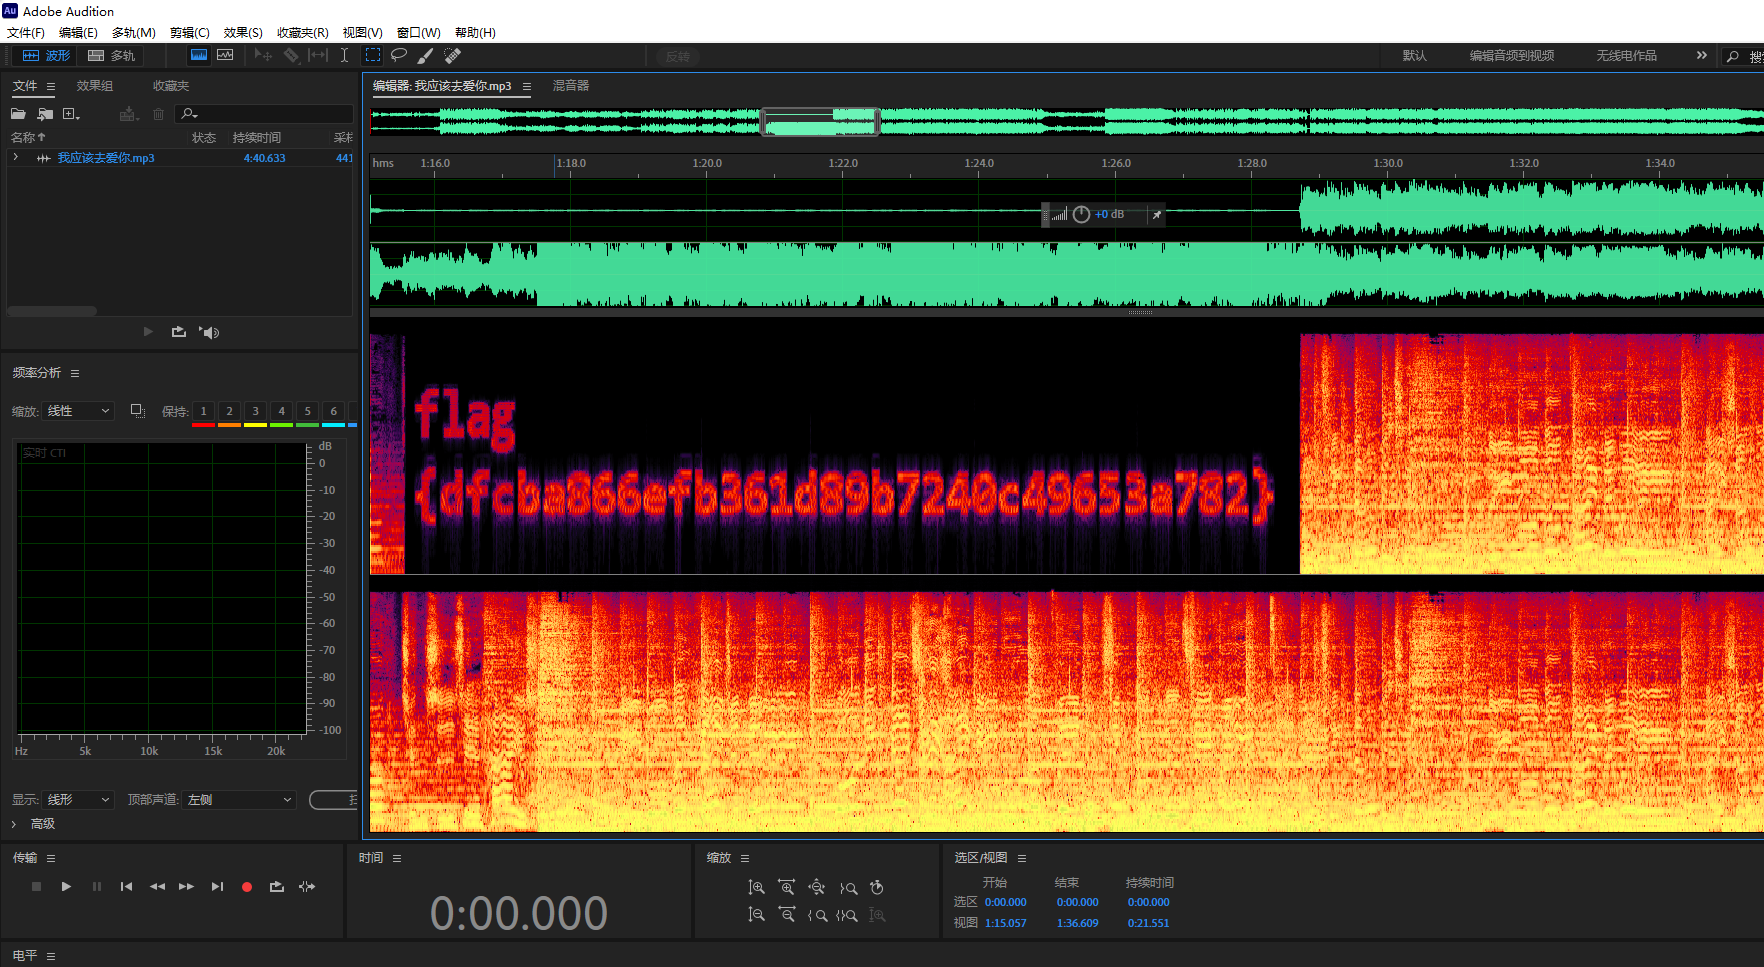
Task: Click the Pause transport button
Action: click(97, 887)
